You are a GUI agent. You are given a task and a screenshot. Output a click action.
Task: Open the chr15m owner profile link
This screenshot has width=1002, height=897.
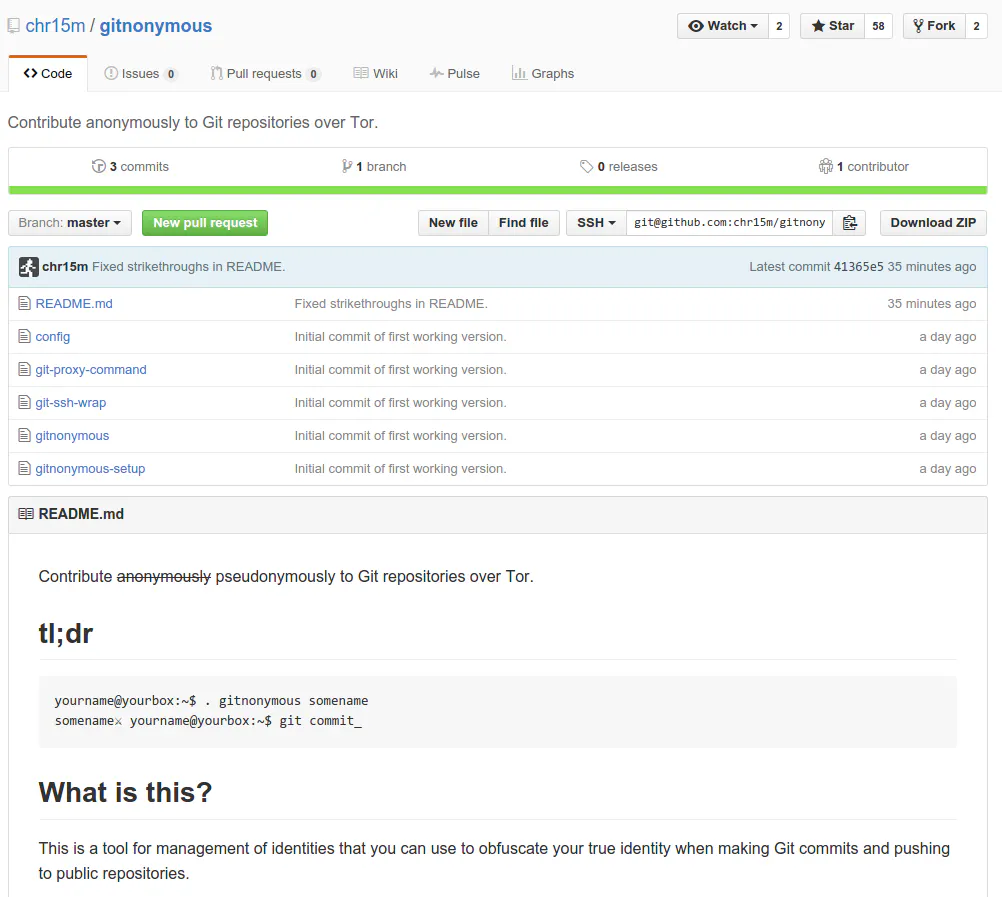coord(55,26)
